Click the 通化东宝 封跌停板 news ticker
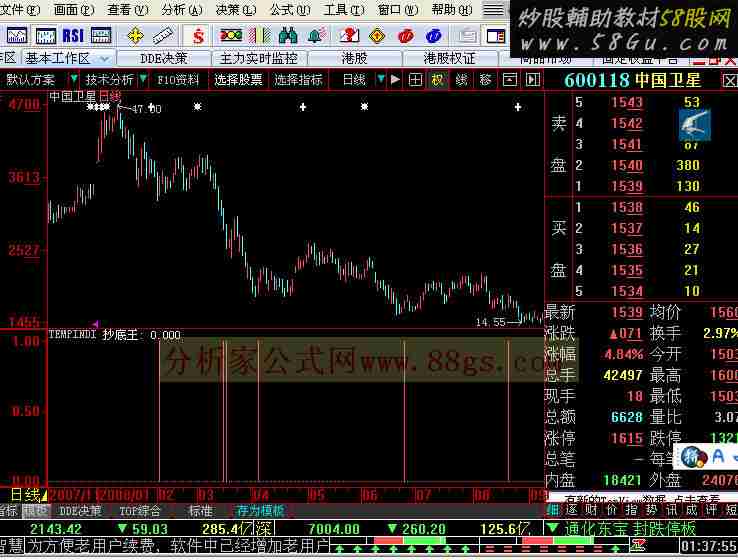This screenshot has height=560, width=738. coord(630,529)
